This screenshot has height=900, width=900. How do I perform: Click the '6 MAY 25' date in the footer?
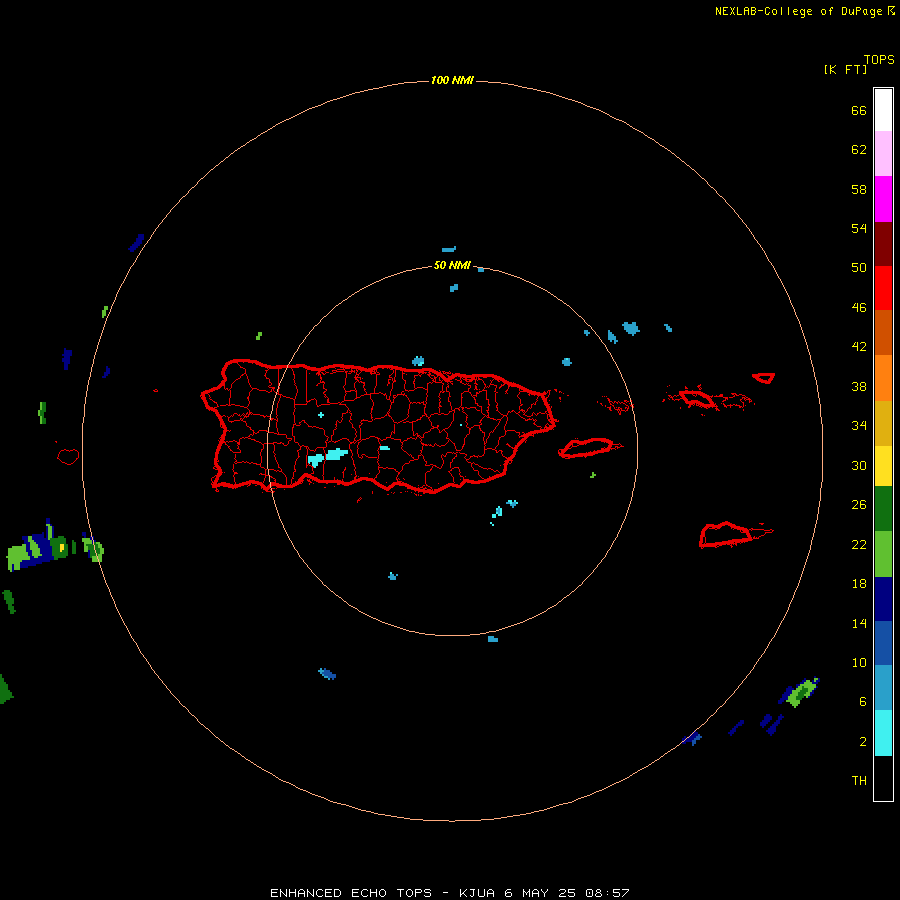tap(541, 893)
